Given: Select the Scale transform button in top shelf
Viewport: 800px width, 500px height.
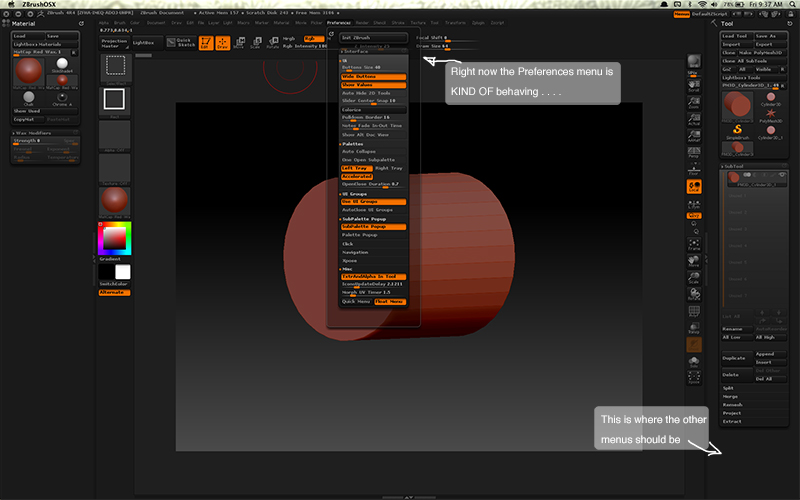Looking at the screenshot, I should (x=256, y=43).
